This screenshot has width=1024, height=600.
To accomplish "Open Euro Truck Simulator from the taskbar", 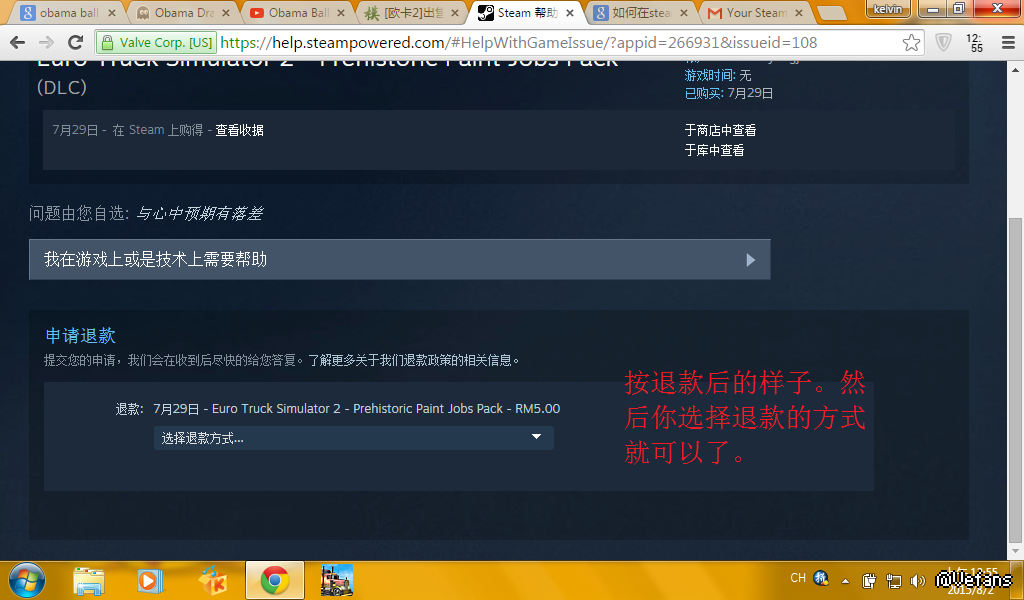I will click(336, 580).
